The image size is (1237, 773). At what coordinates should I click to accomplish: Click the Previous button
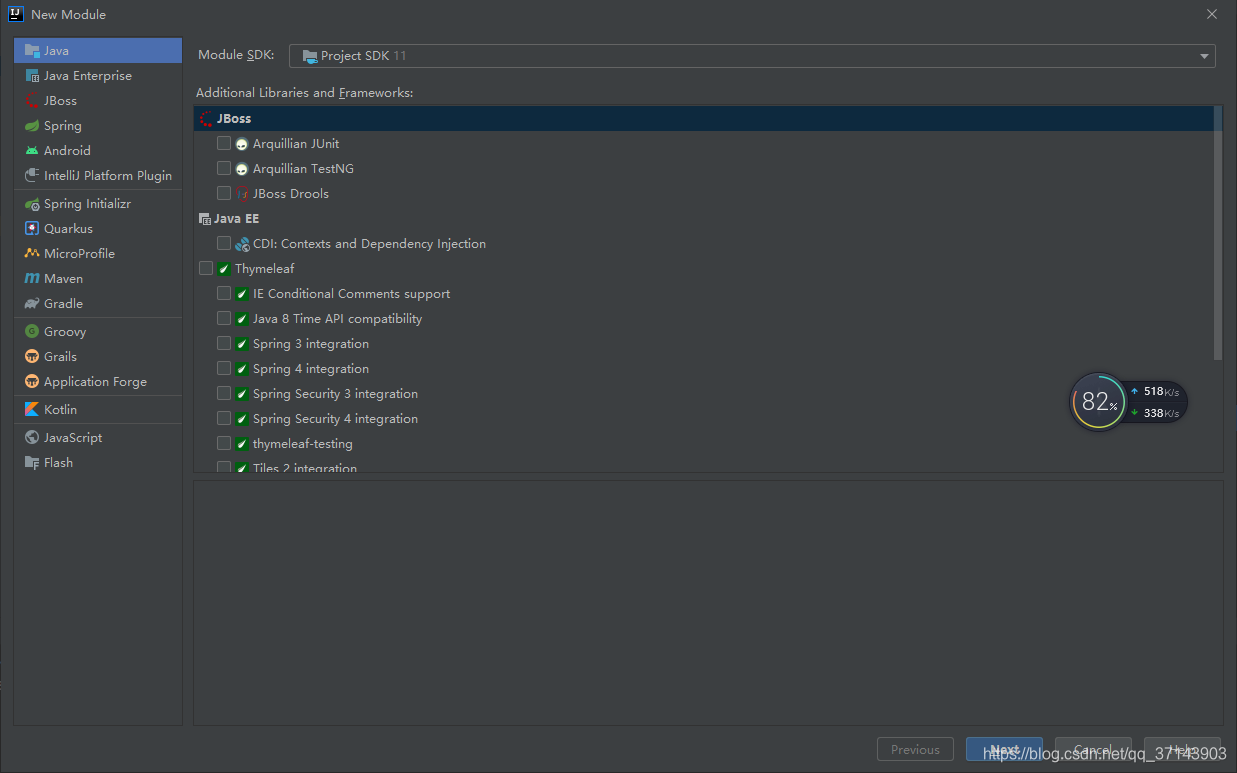click(x=915, y=750)
